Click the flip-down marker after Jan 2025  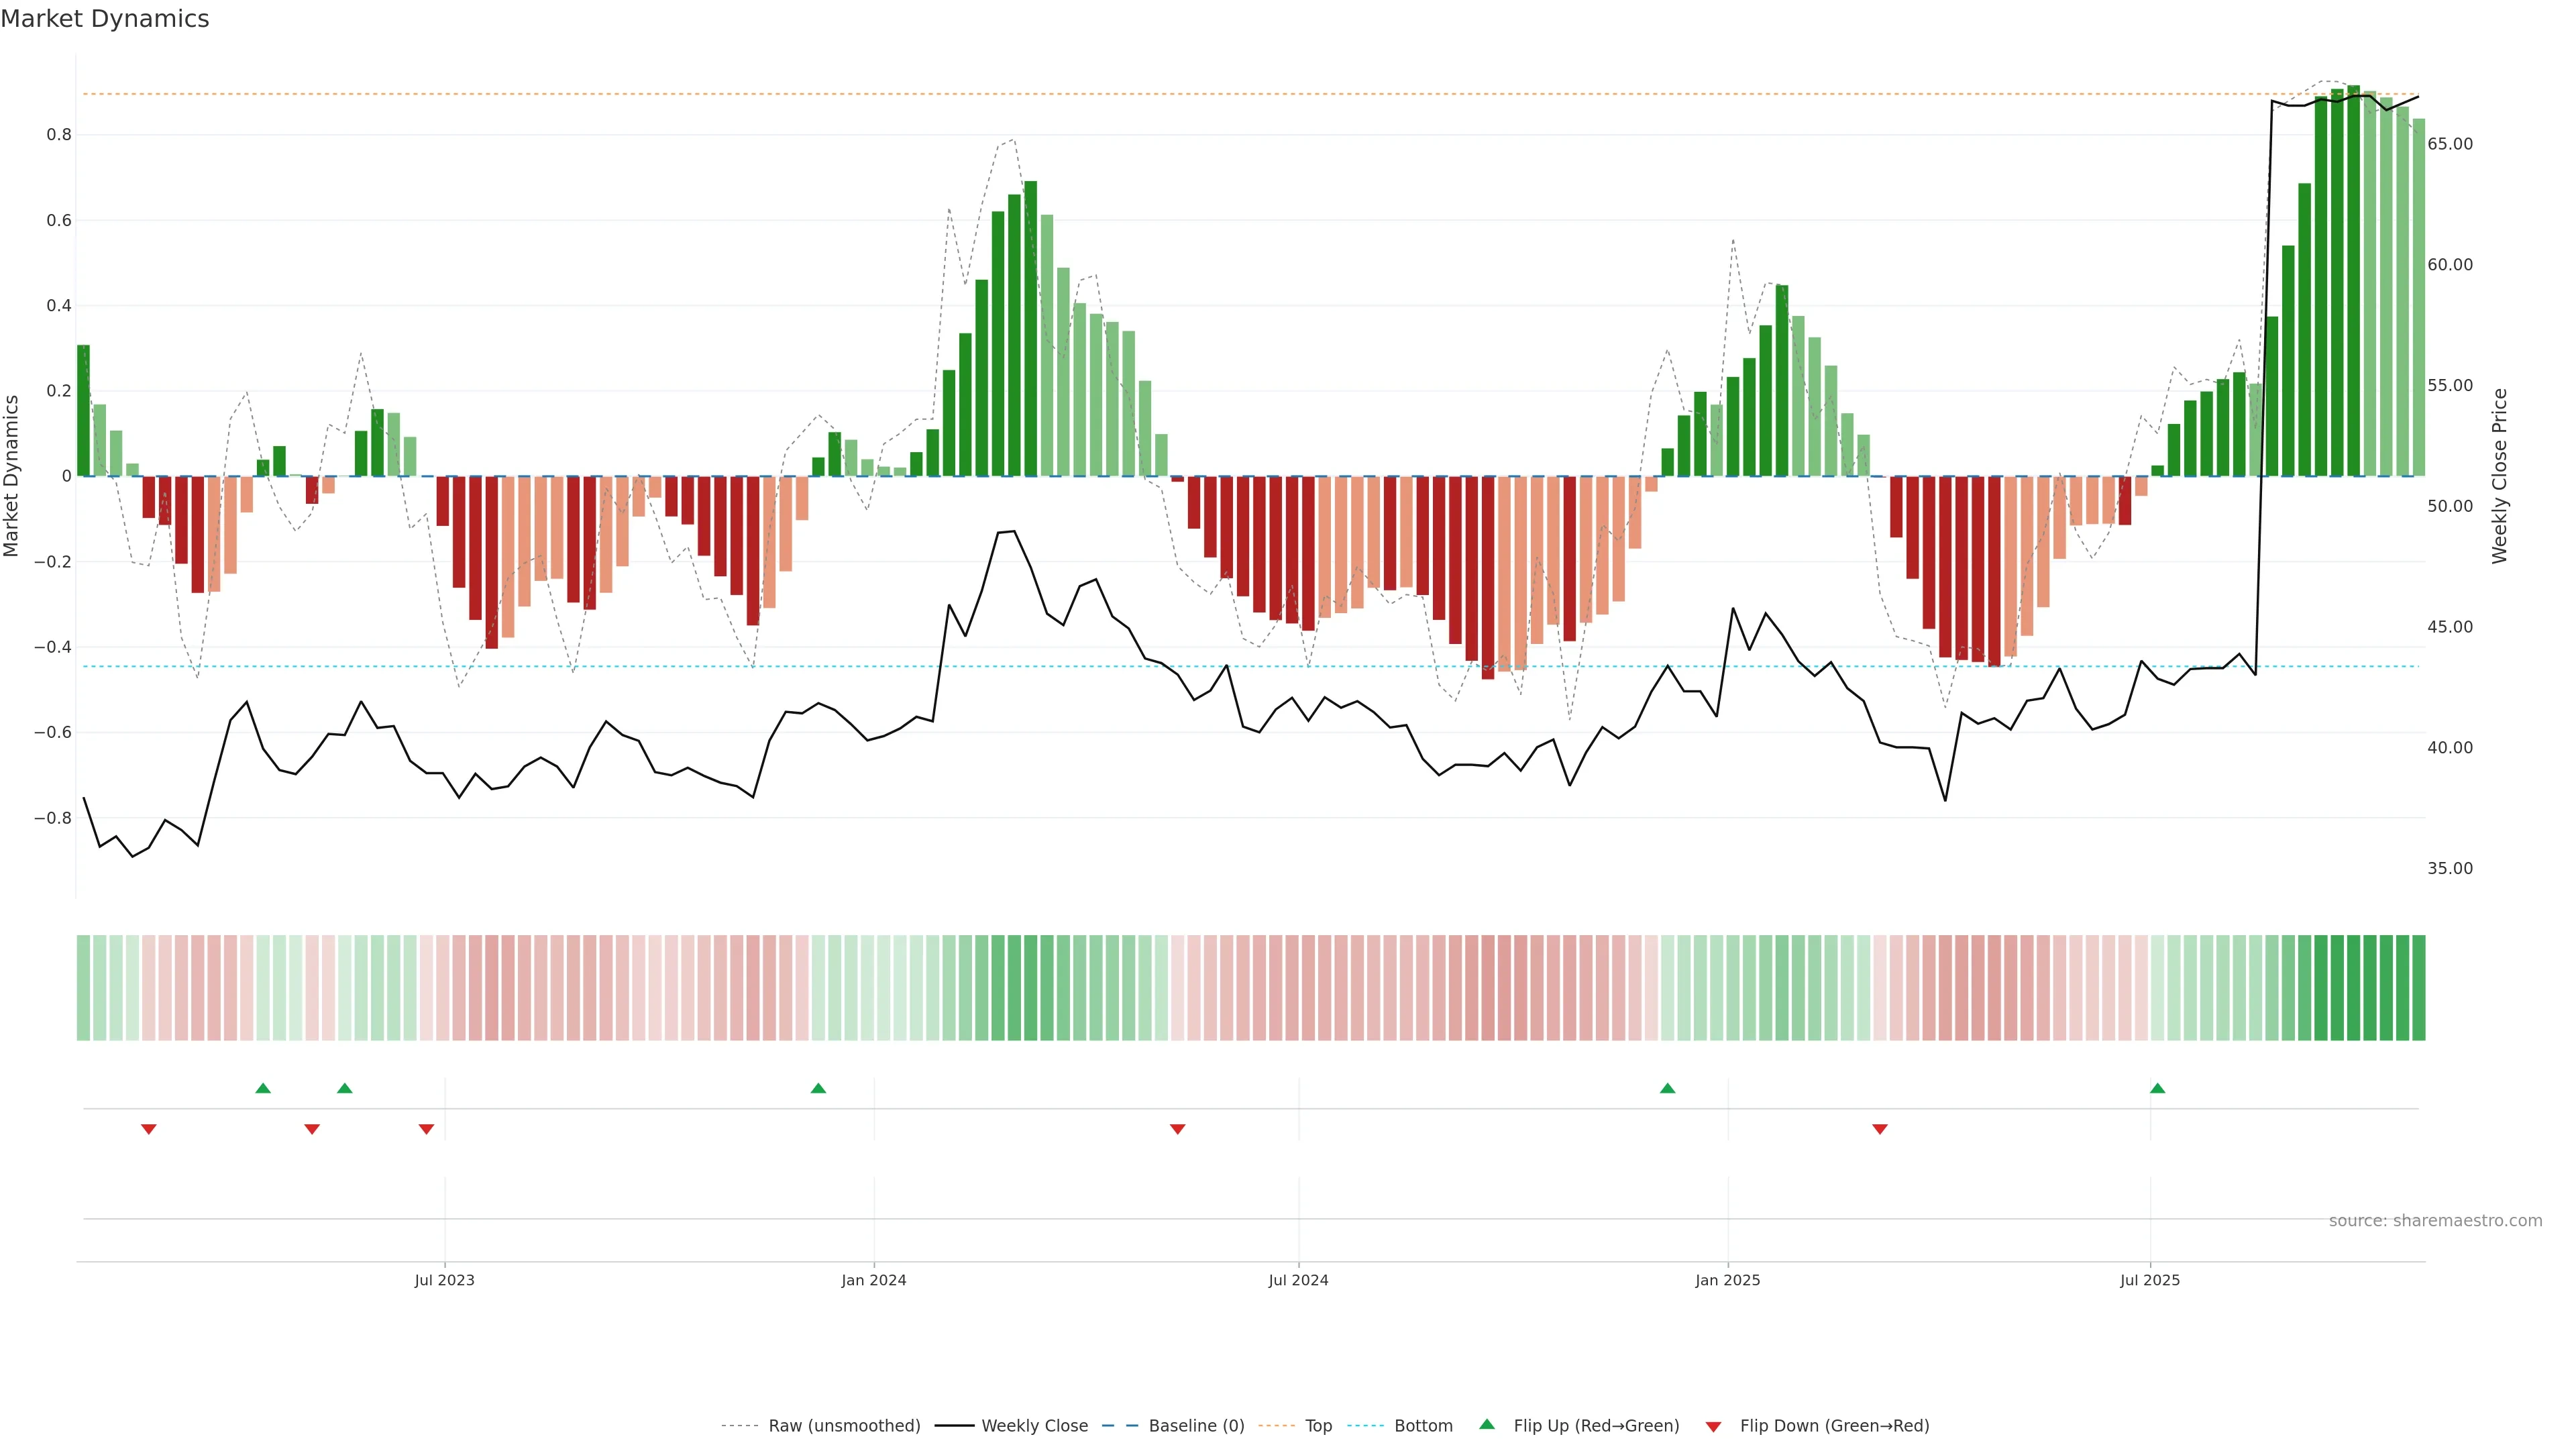[x=1880, y=1129]
